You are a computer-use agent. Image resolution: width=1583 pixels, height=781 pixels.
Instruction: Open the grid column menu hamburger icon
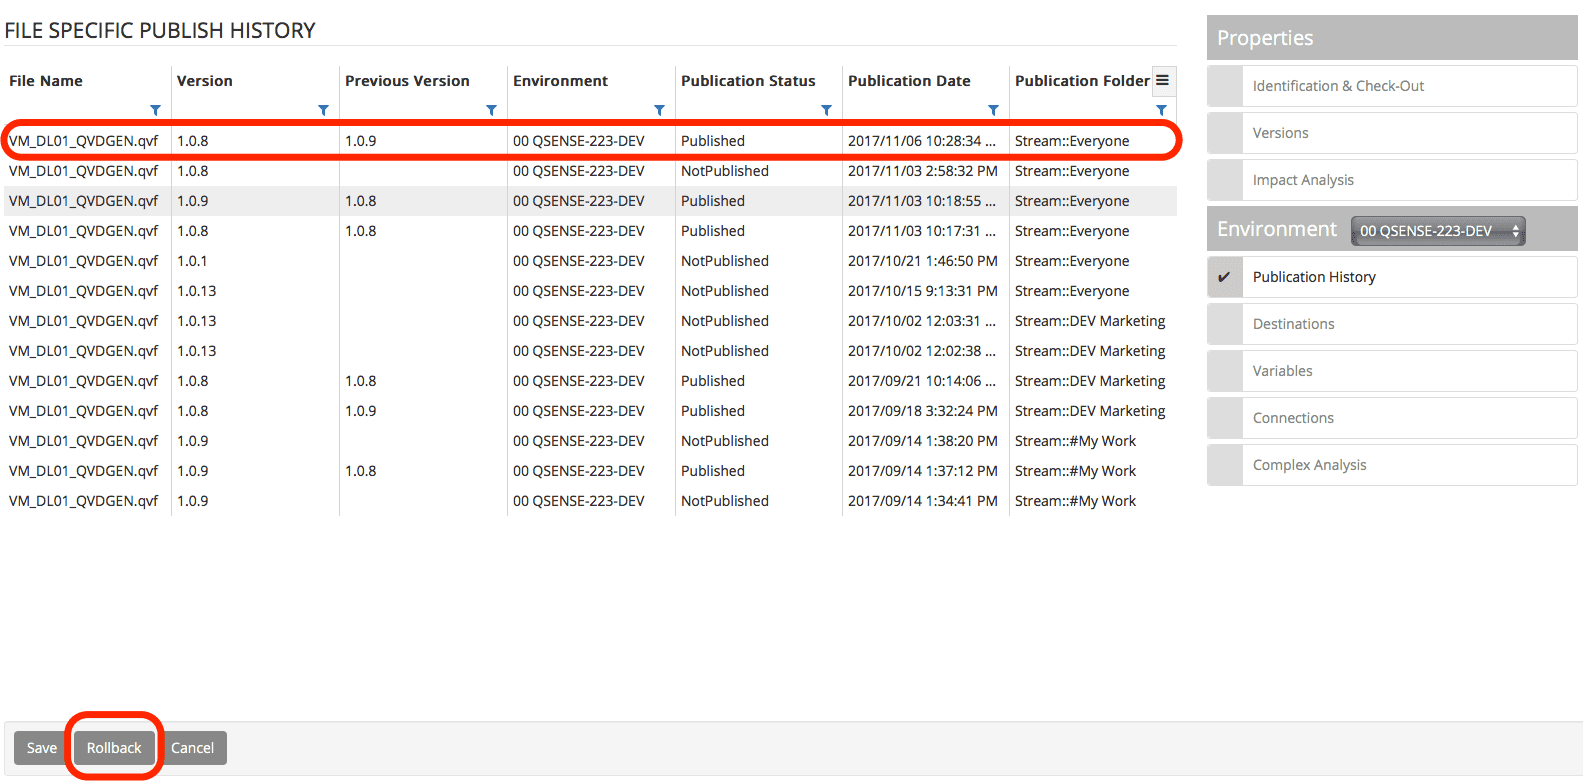pos(1162,80)
